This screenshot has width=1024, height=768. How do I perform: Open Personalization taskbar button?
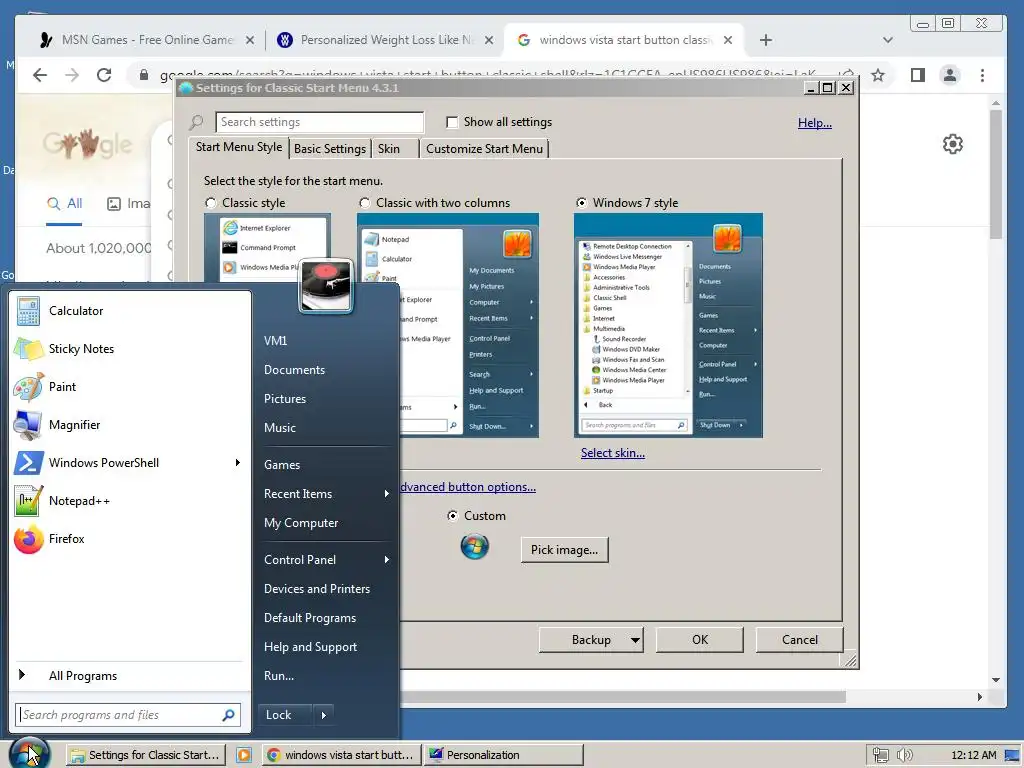coord(504,755)
